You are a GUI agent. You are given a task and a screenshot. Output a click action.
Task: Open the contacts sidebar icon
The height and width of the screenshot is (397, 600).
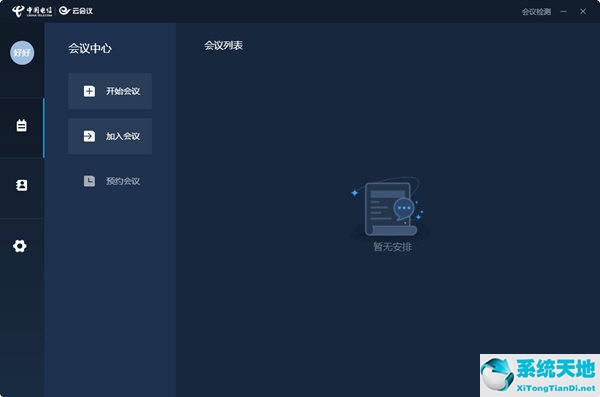[x=21, y=185]
